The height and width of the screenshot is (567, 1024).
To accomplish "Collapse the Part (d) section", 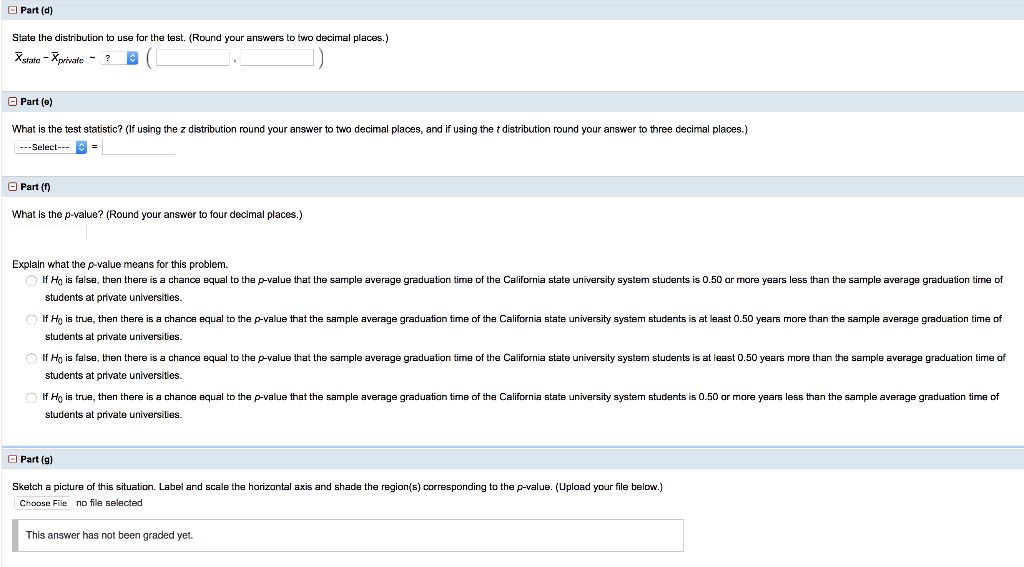I will (x=12, y=10).
